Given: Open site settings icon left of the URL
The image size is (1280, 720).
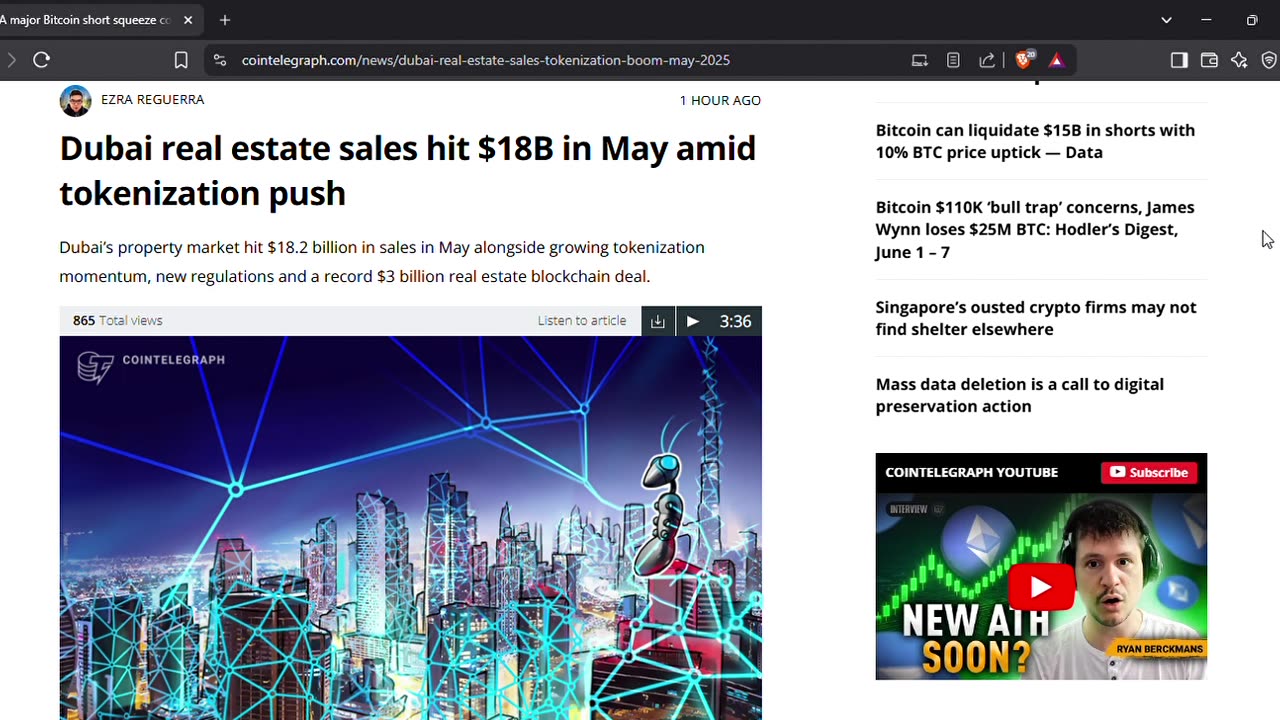Looking at the screenshot, I should point(220,60).
